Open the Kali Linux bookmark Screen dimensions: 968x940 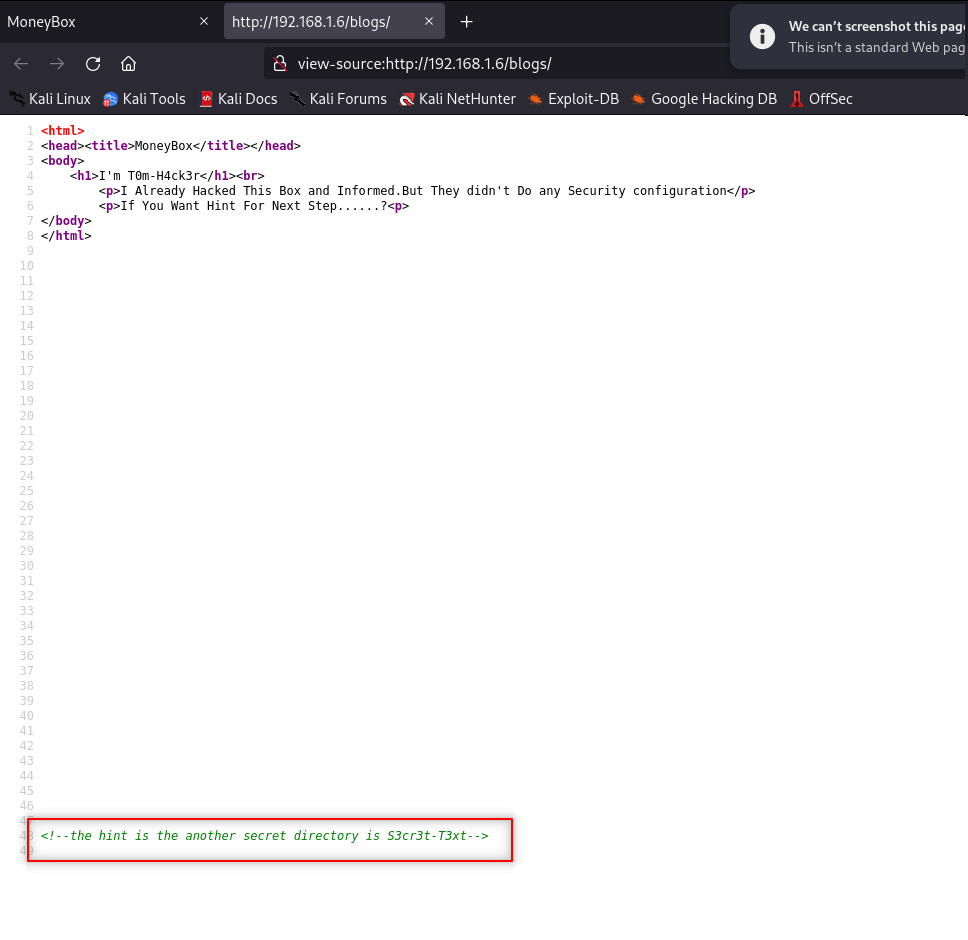(x=50, y=99)
